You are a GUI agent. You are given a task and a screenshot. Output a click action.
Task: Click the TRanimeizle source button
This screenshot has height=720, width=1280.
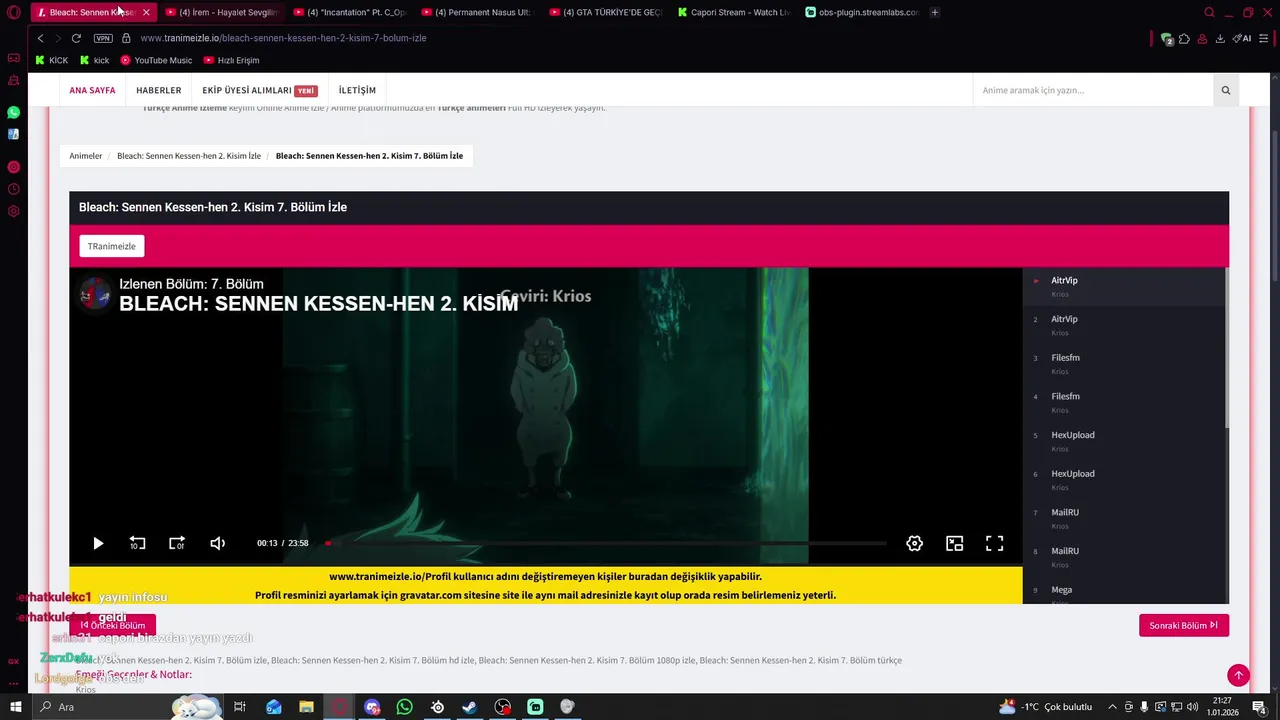(112, 246)
